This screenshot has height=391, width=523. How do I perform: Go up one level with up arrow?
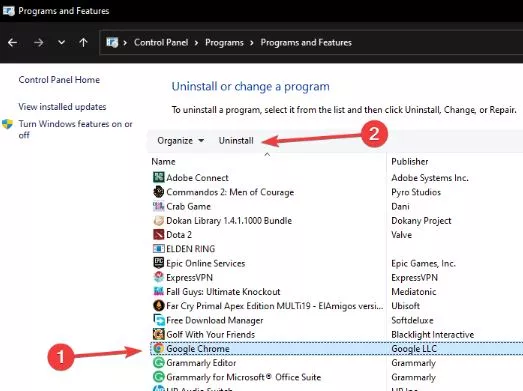click(83, 42)
